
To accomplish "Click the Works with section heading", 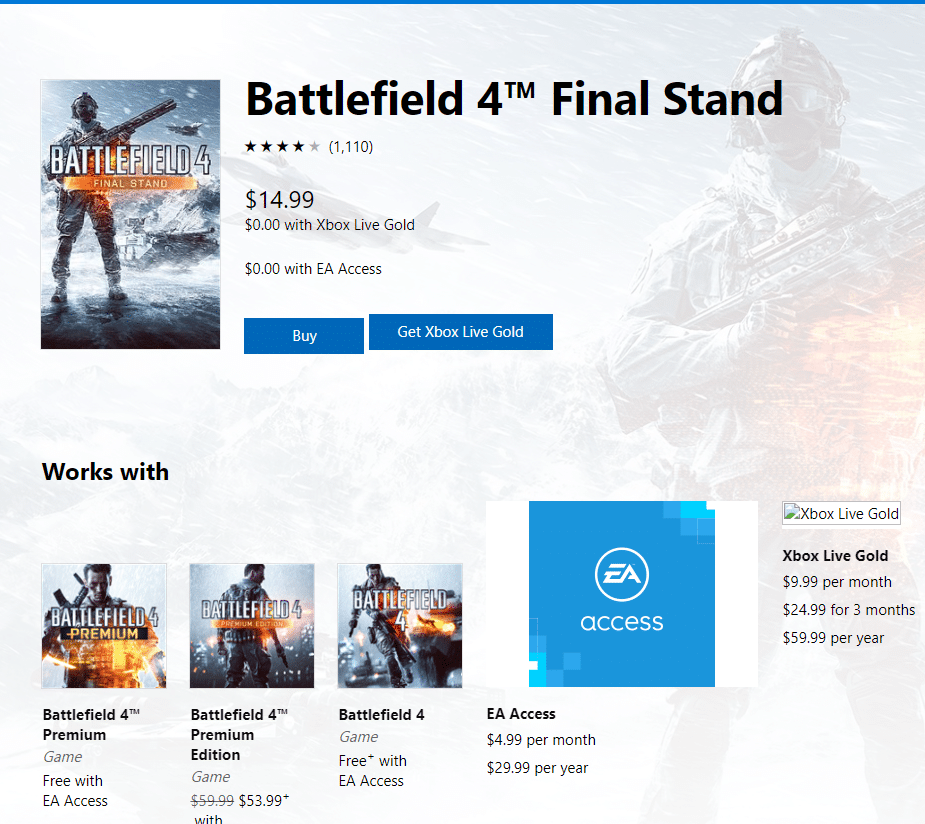I will tap(105, 472).
